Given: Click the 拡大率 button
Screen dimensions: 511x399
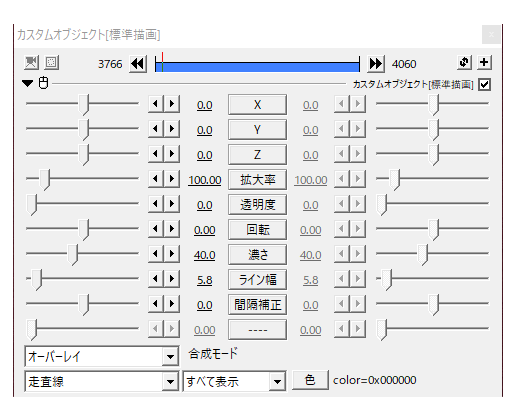Looking at the screenshot, I should (x=257, y=180).
